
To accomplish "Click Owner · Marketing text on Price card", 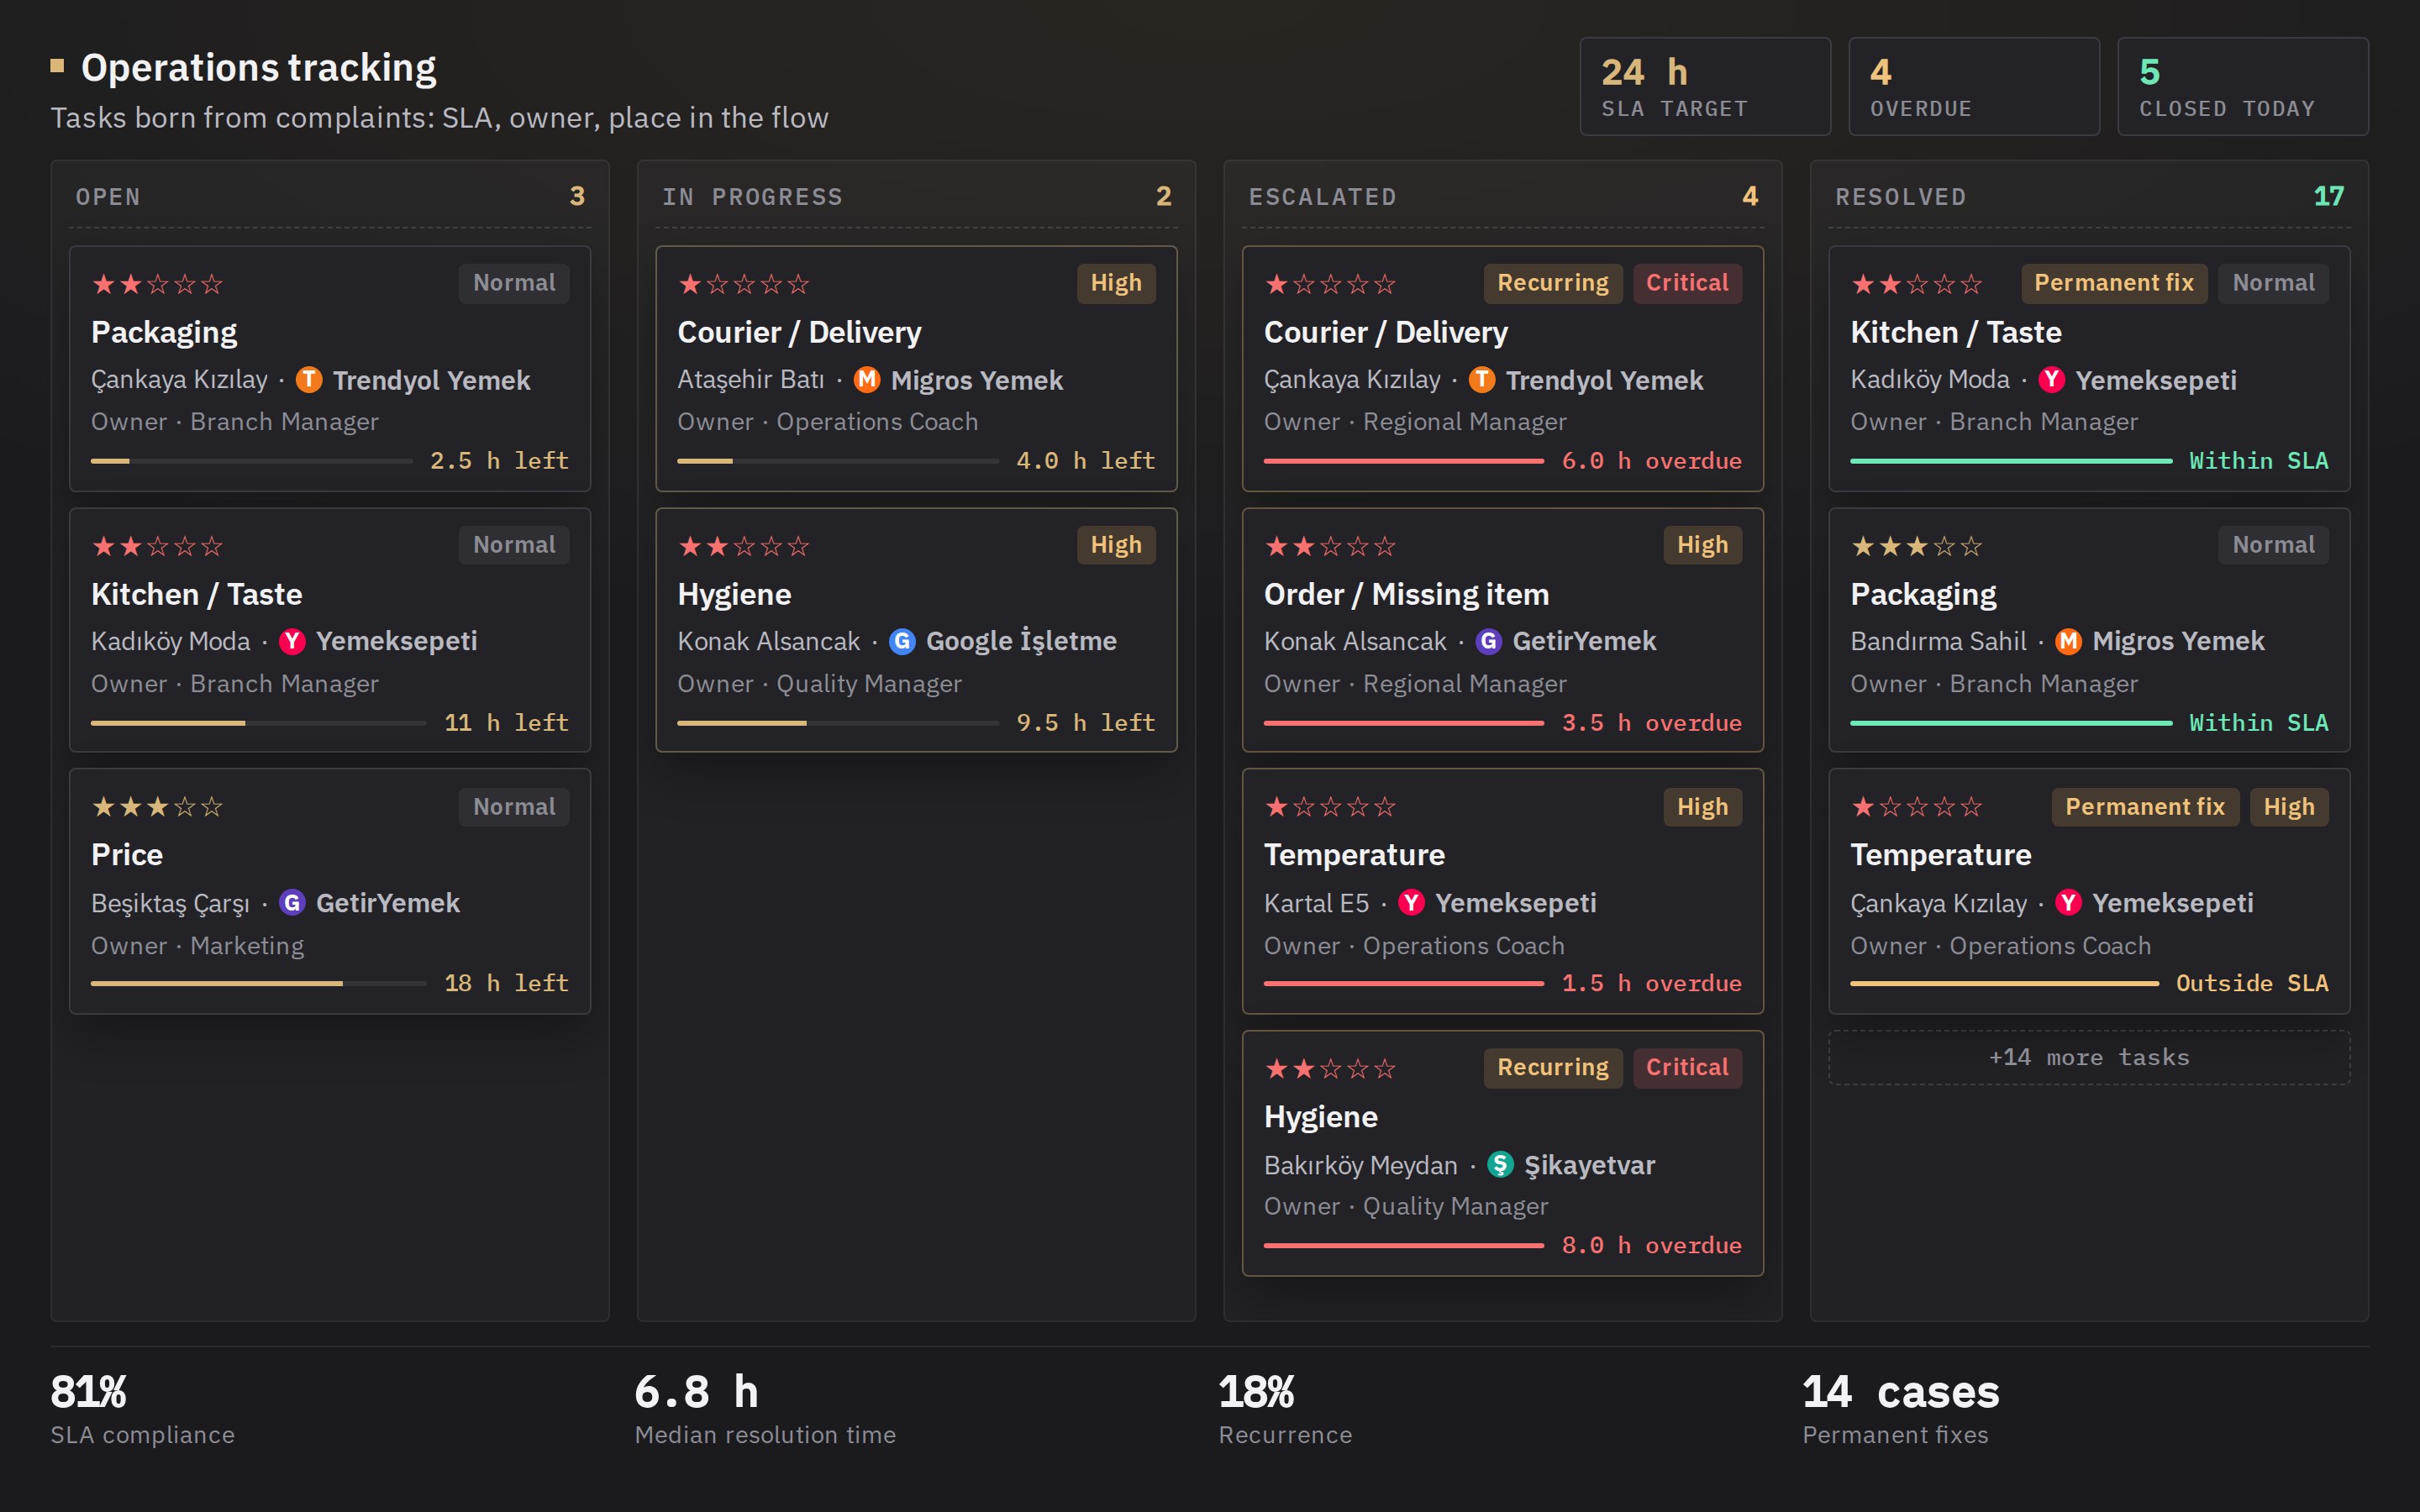I will pyautogui.click(x=197, y=946).
